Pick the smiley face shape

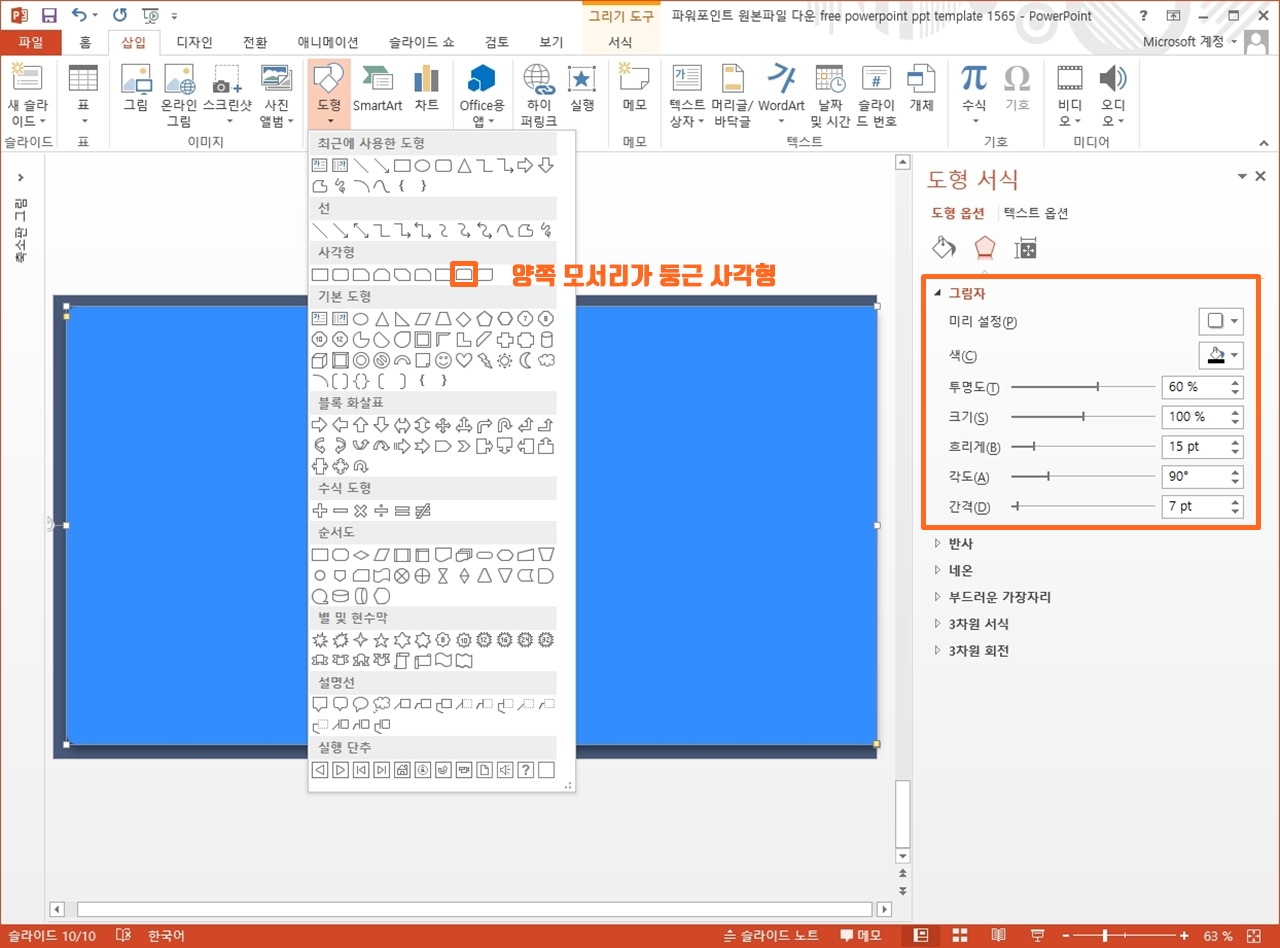point(443,360)
